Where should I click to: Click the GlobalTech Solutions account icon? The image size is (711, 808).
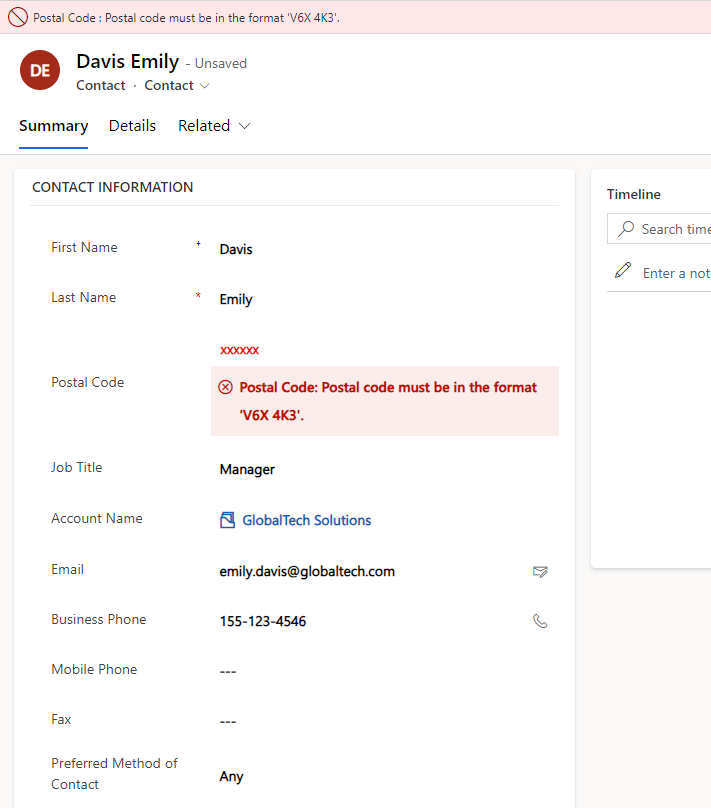coord(227,520)
